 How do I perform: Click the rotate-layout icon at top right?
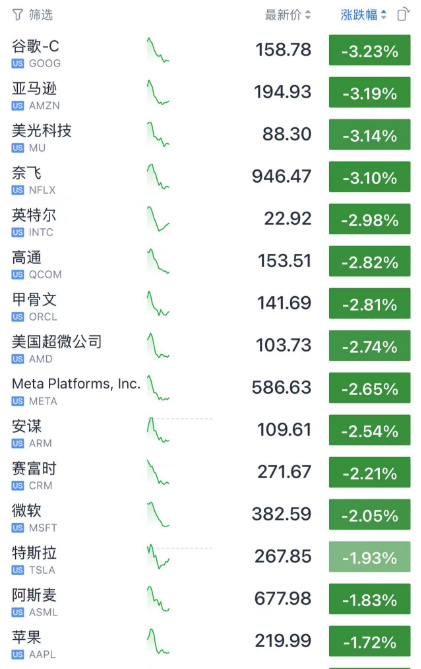point(403,15)
